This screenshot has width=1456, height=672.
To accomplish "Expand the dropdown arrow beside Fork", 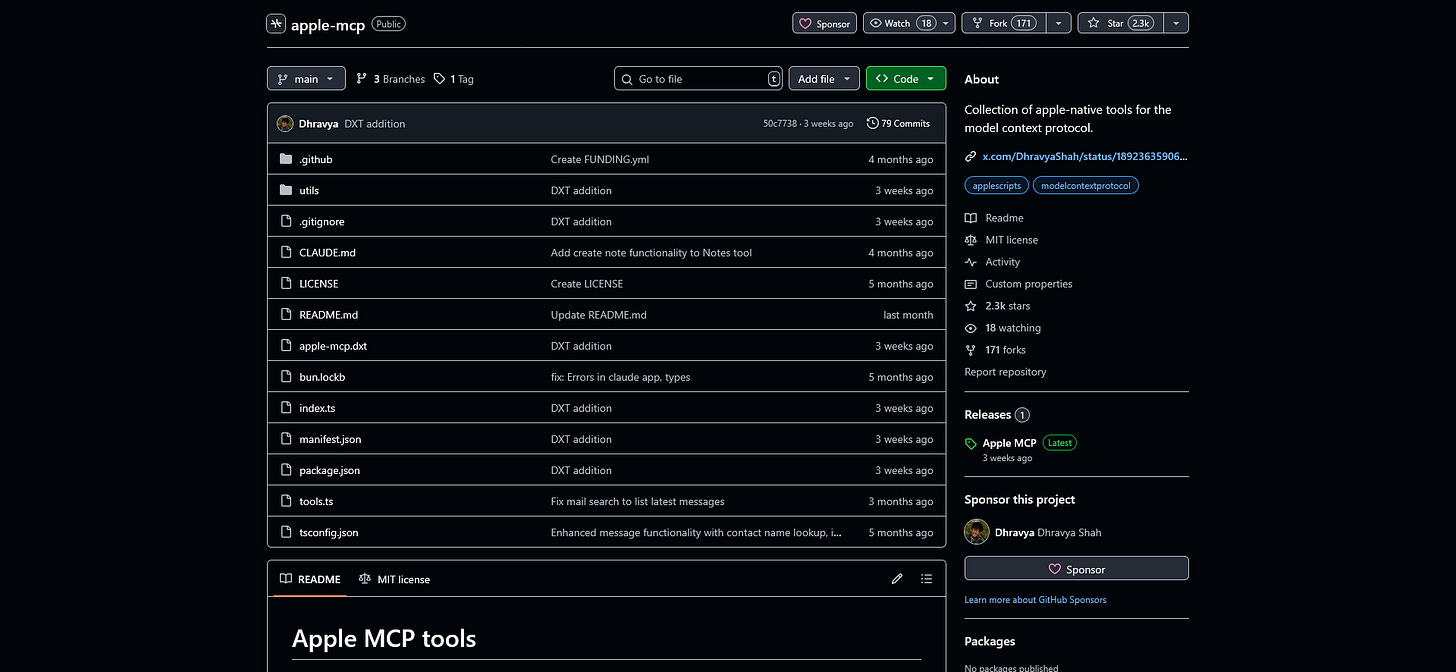I will [x=1058, y=23].
